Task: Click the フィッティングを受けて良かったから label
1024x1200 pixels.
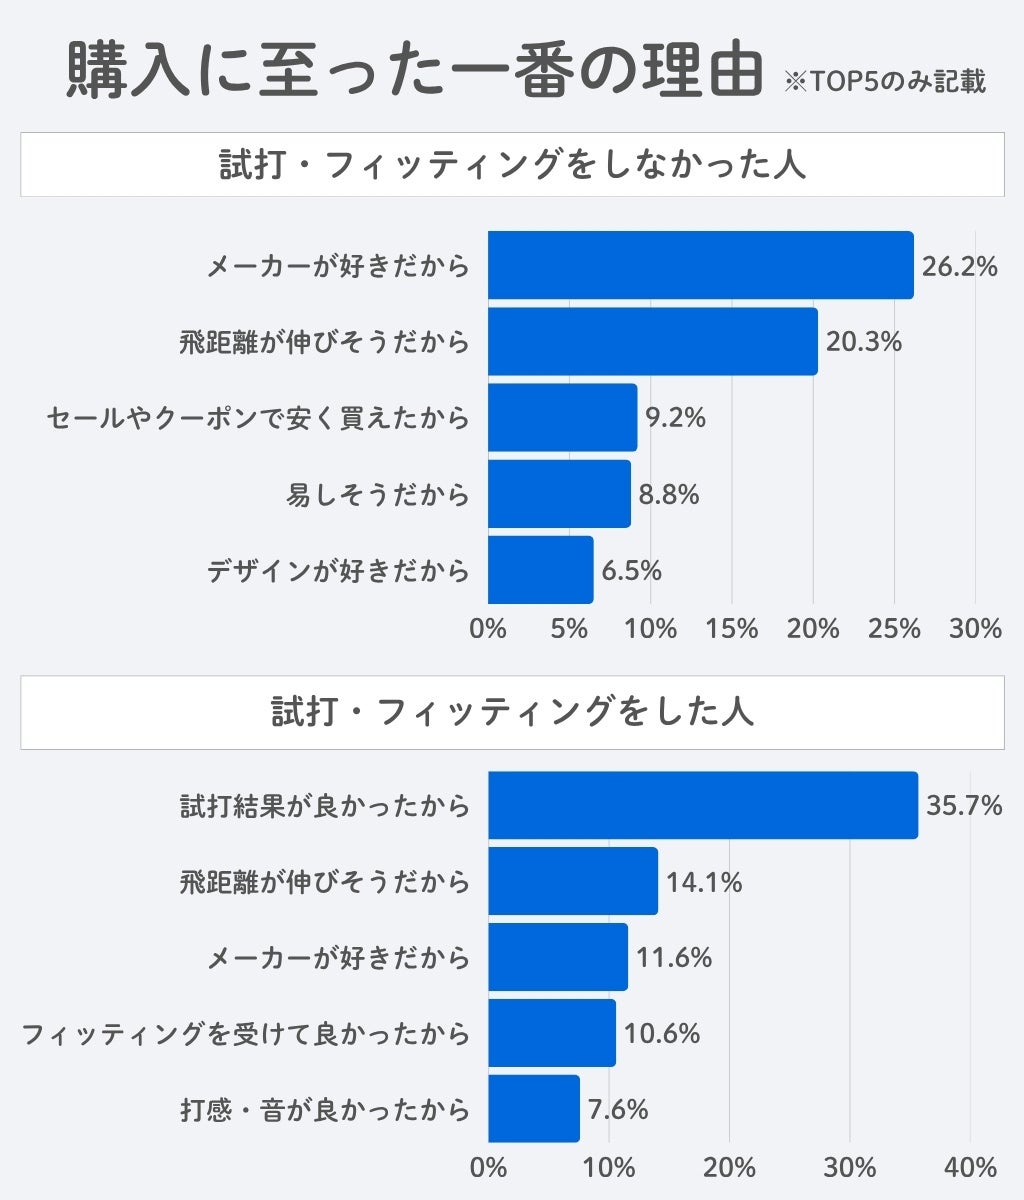Action: pyautogui.click(x=246, y=1033)
